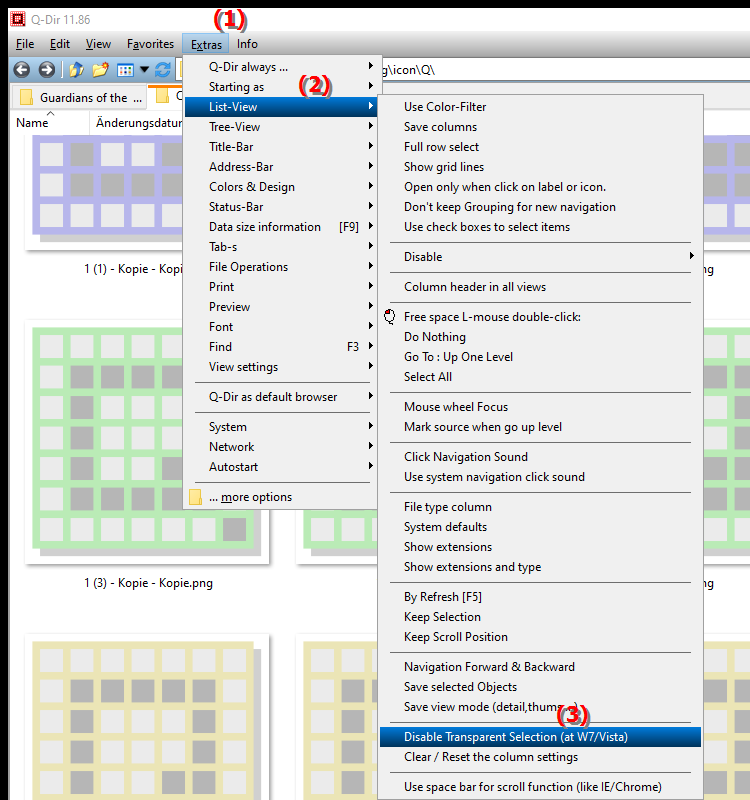Viewport: 750px width, 800px height.
Task: Toggle Don't keep Grouping for new navigation
Action: click(x=540, y=207)
